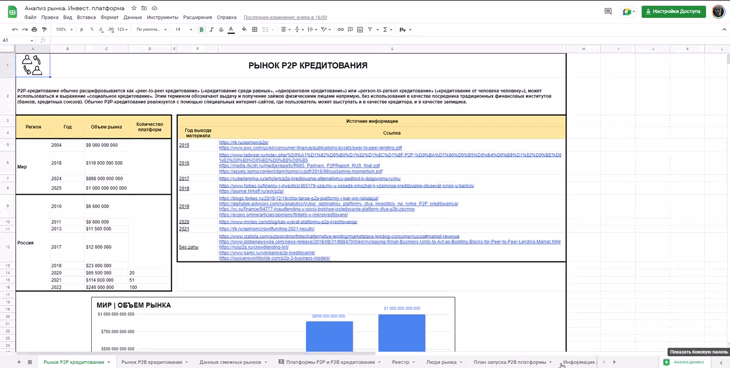The height and width of the screenshot is (368, 730).
Task: Redo the last action
Action: [24, 29]
